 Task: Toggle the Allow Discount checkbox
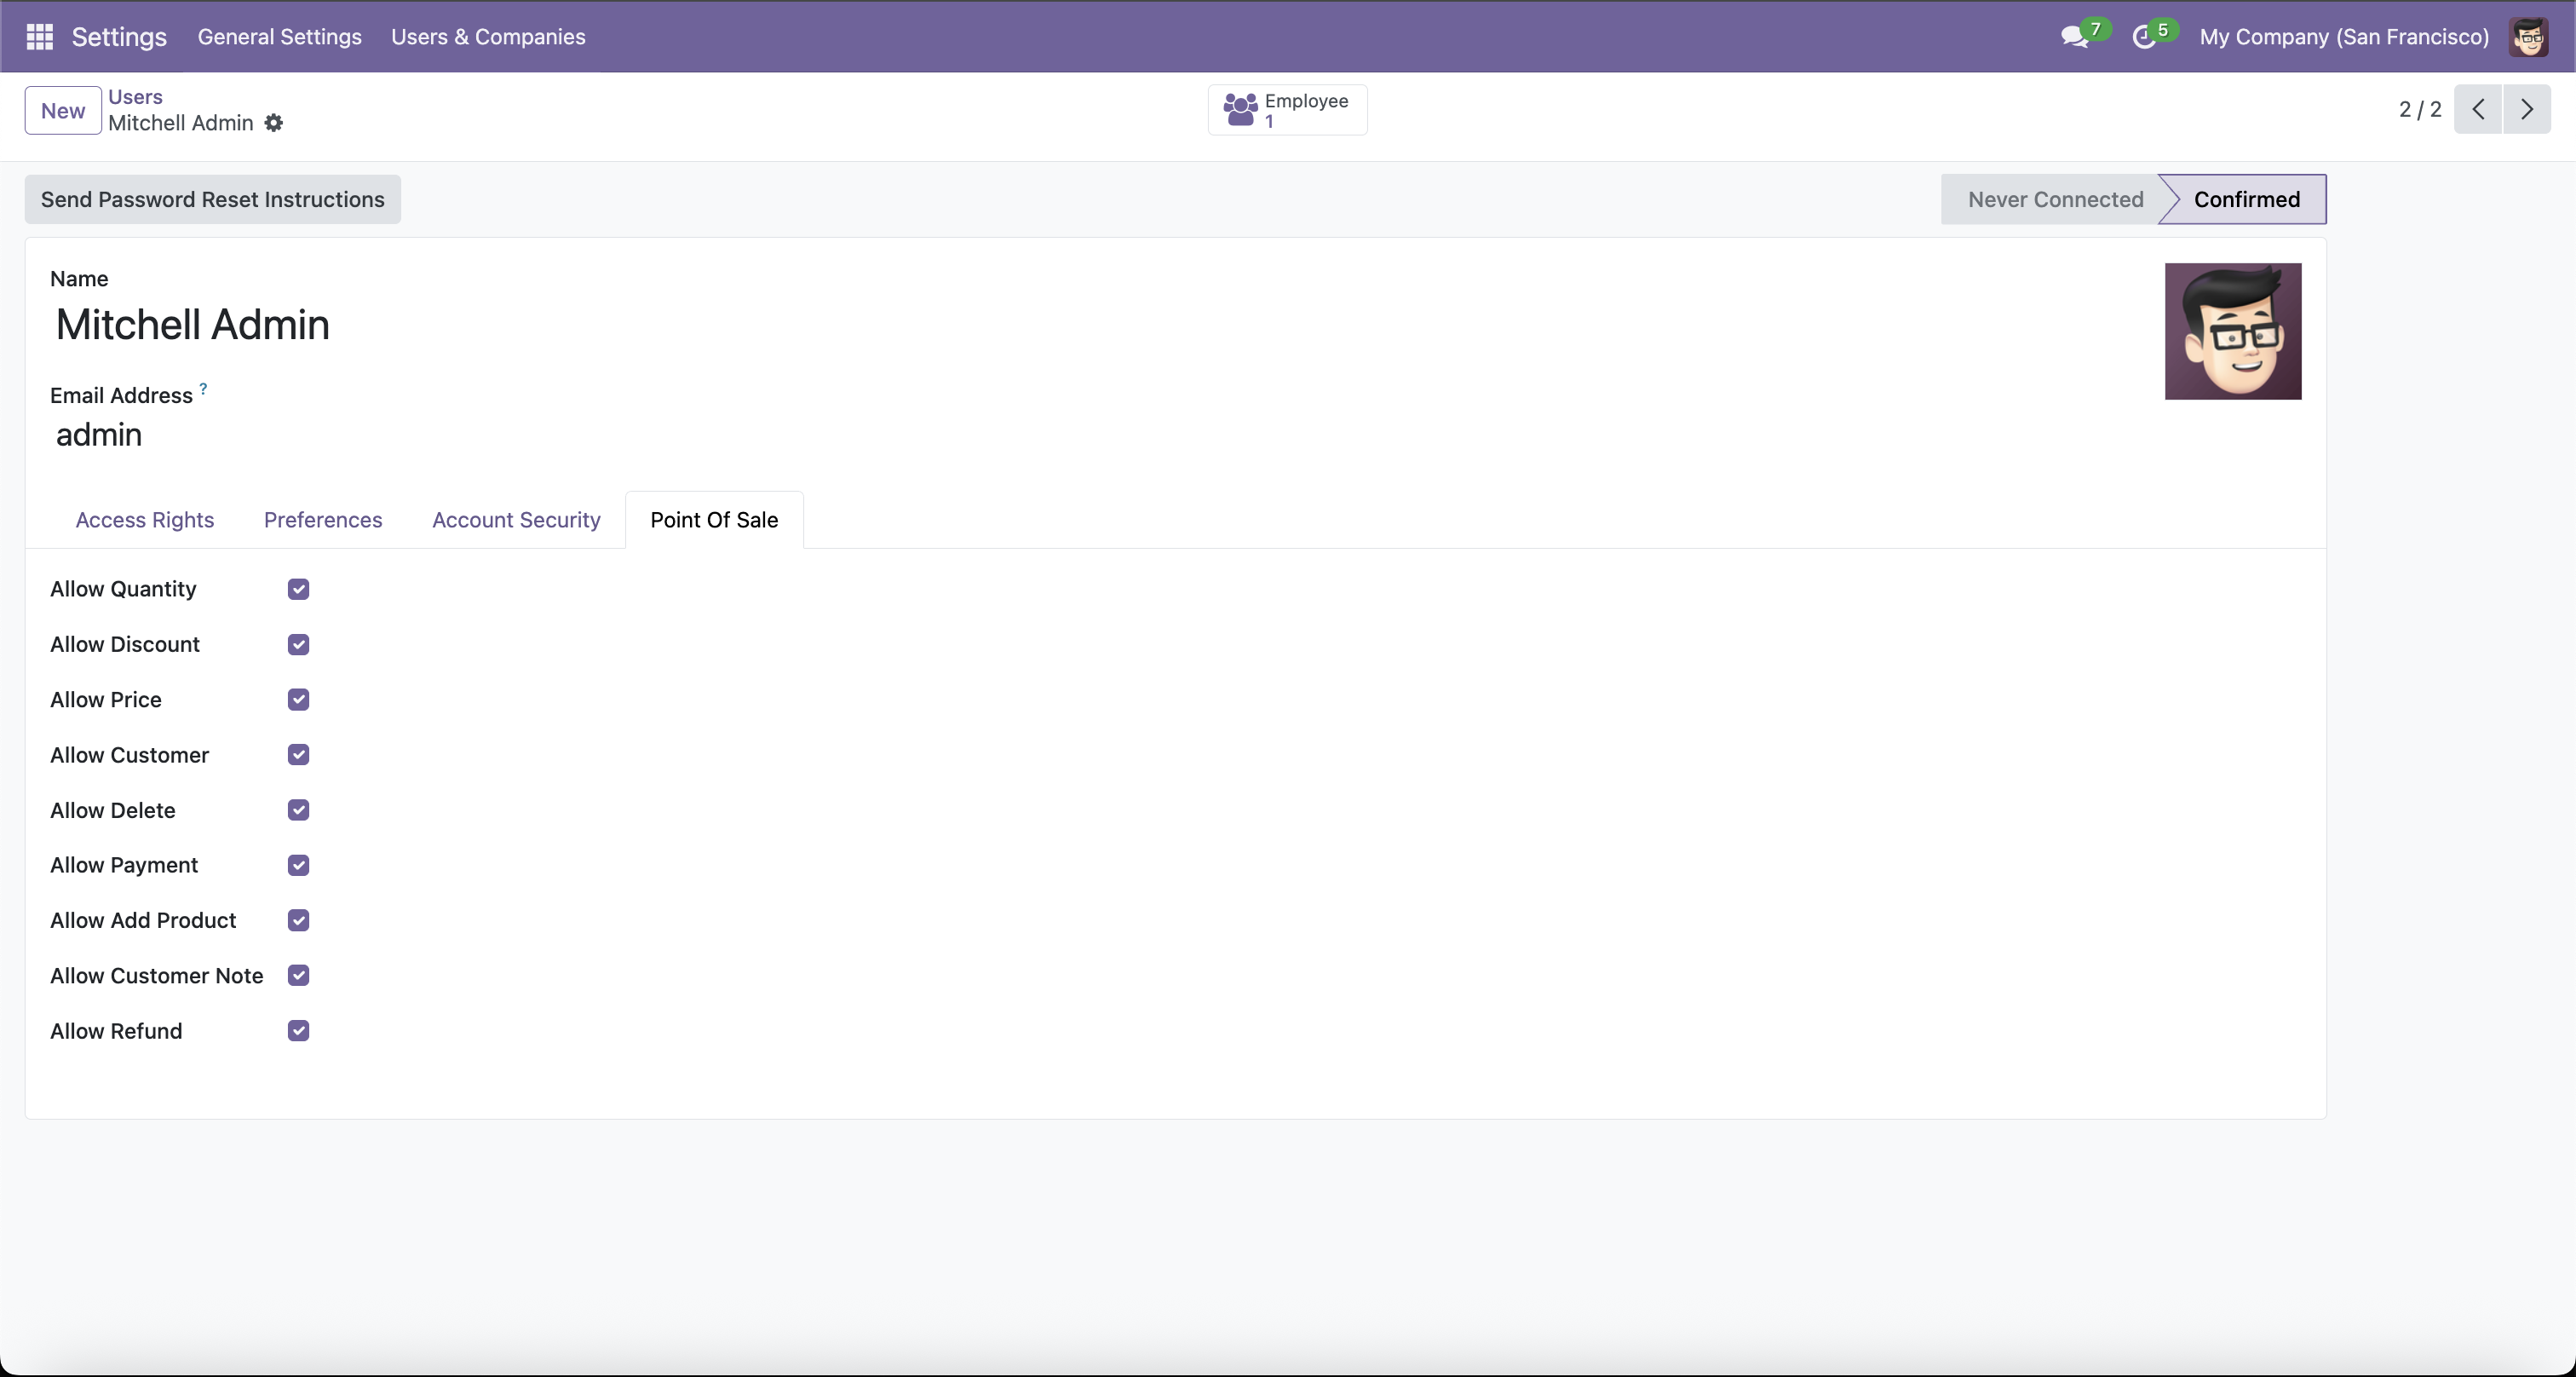pos(298,644)
